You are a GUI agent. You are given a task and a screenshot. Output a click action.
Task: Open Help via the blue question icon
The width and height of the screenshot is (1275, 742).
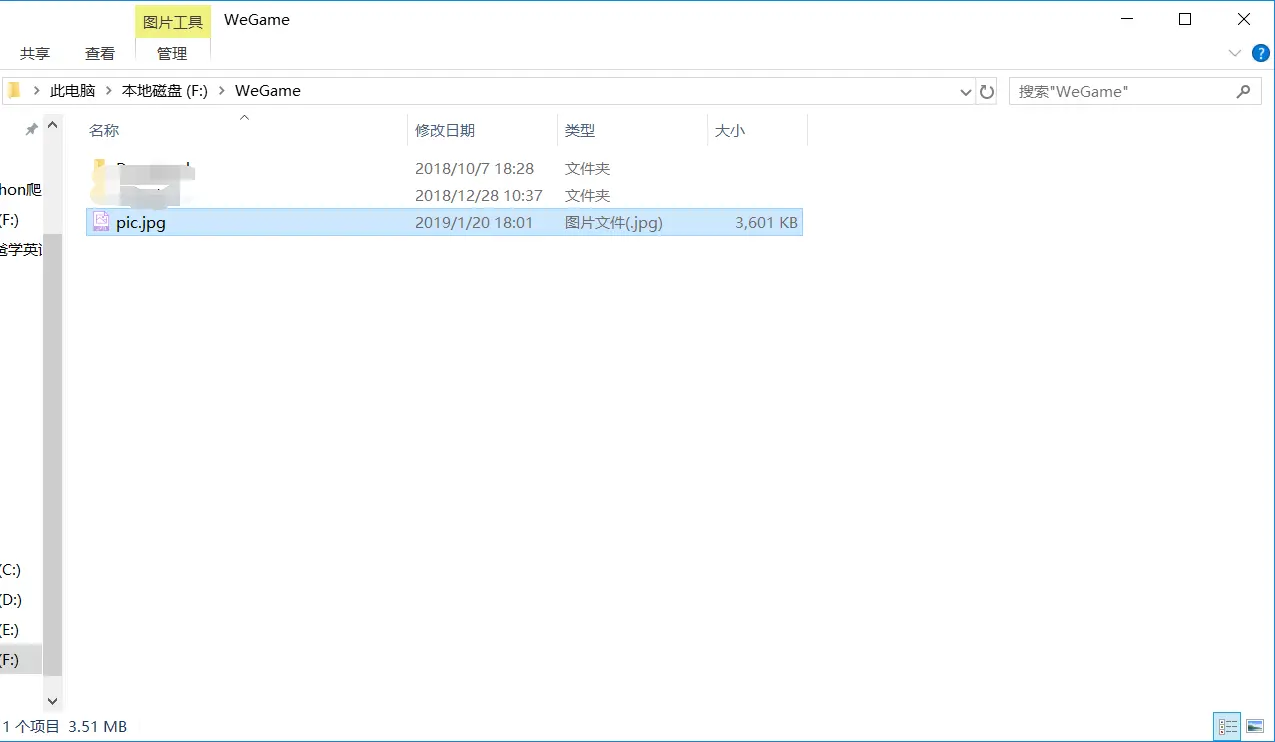1260,53
